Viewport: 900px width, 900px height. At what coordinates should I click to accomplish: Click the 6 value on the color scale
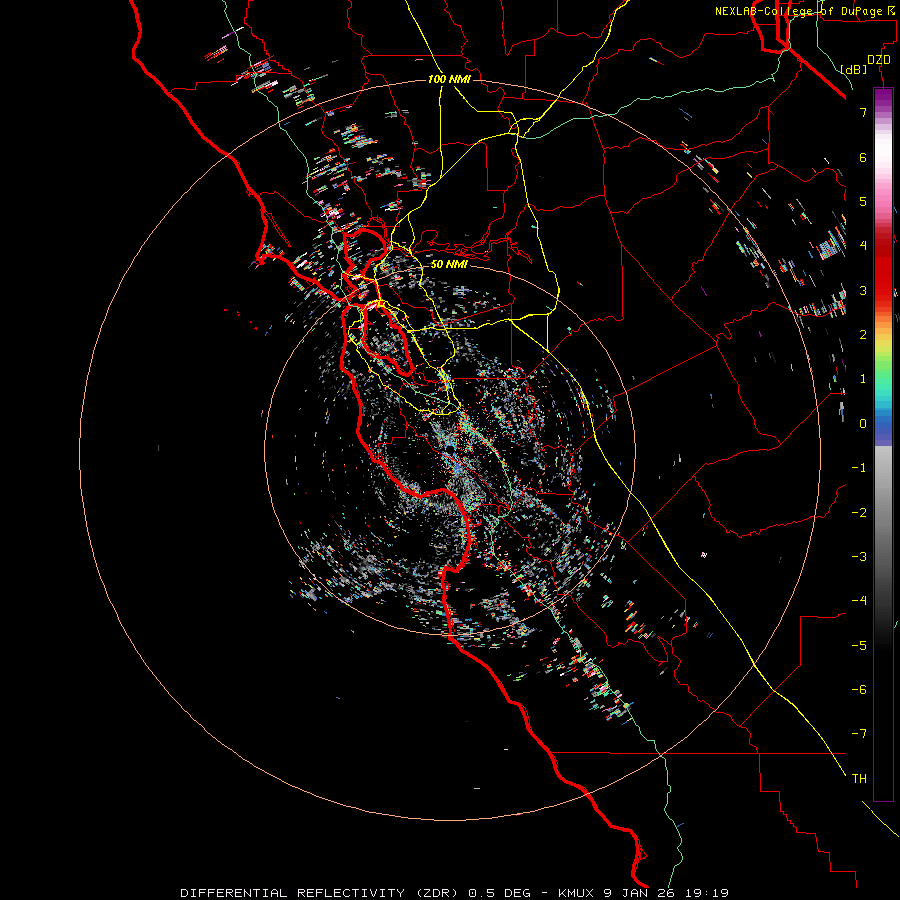click(x=863, y=157)
